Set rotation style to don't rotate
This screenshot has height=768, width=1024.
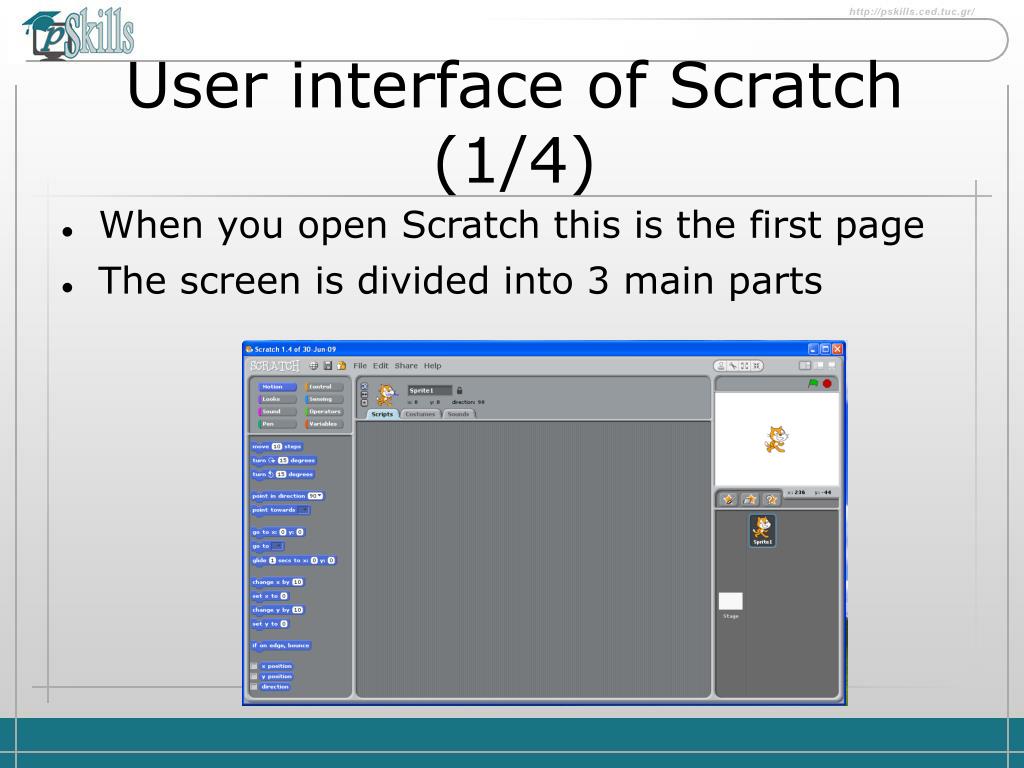tap(364, 403)
